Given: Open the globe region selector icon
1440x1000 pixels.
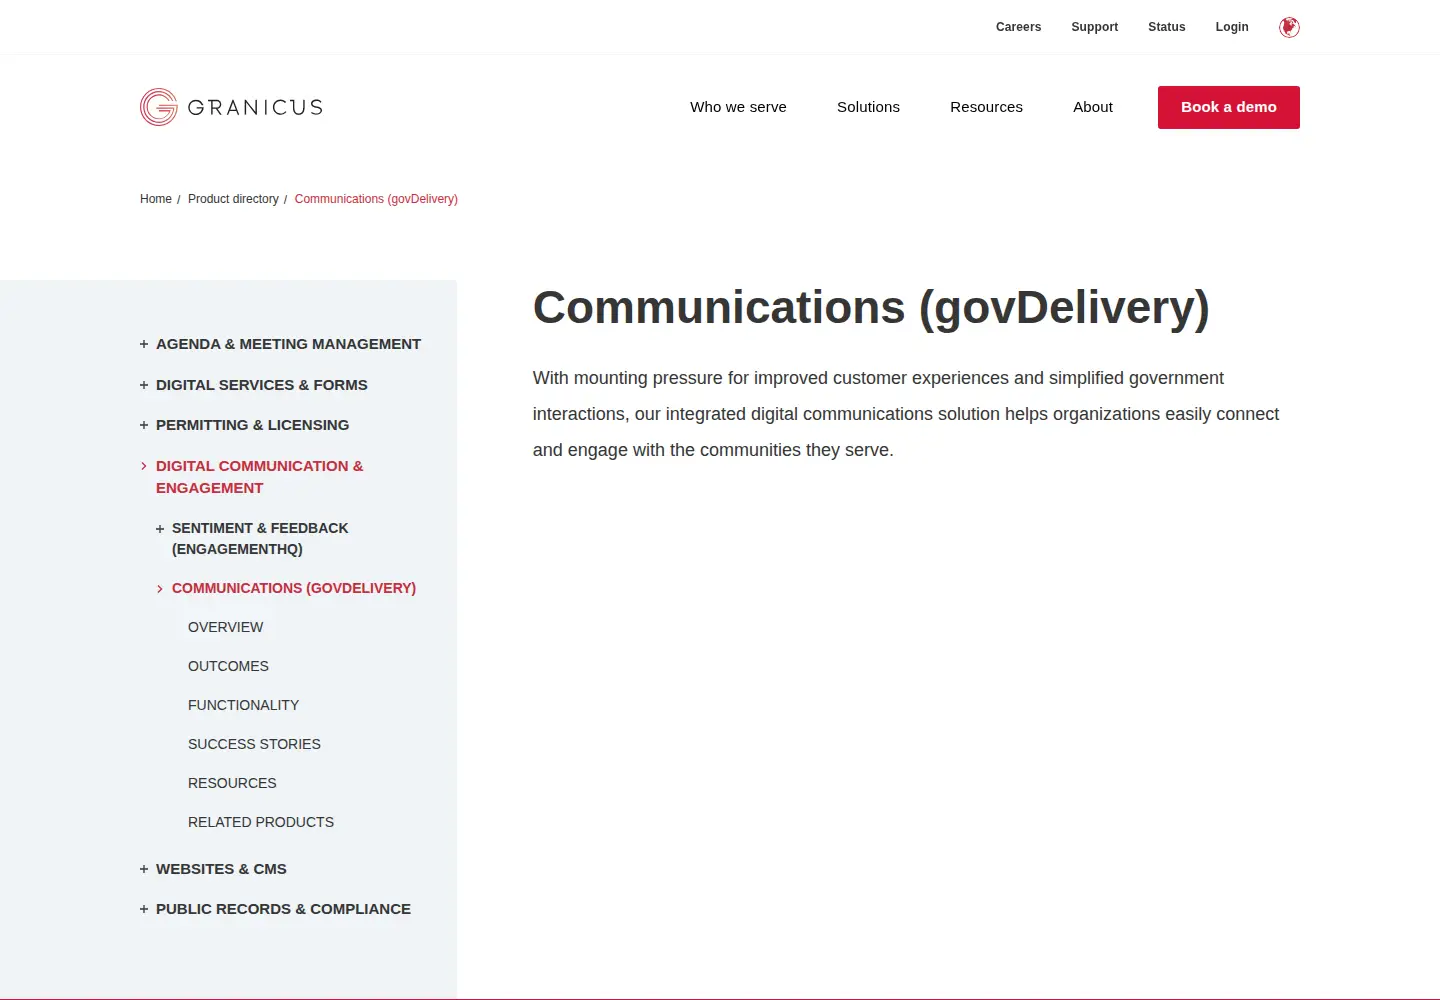Looking at the screenshot, I should (1289, 27).
